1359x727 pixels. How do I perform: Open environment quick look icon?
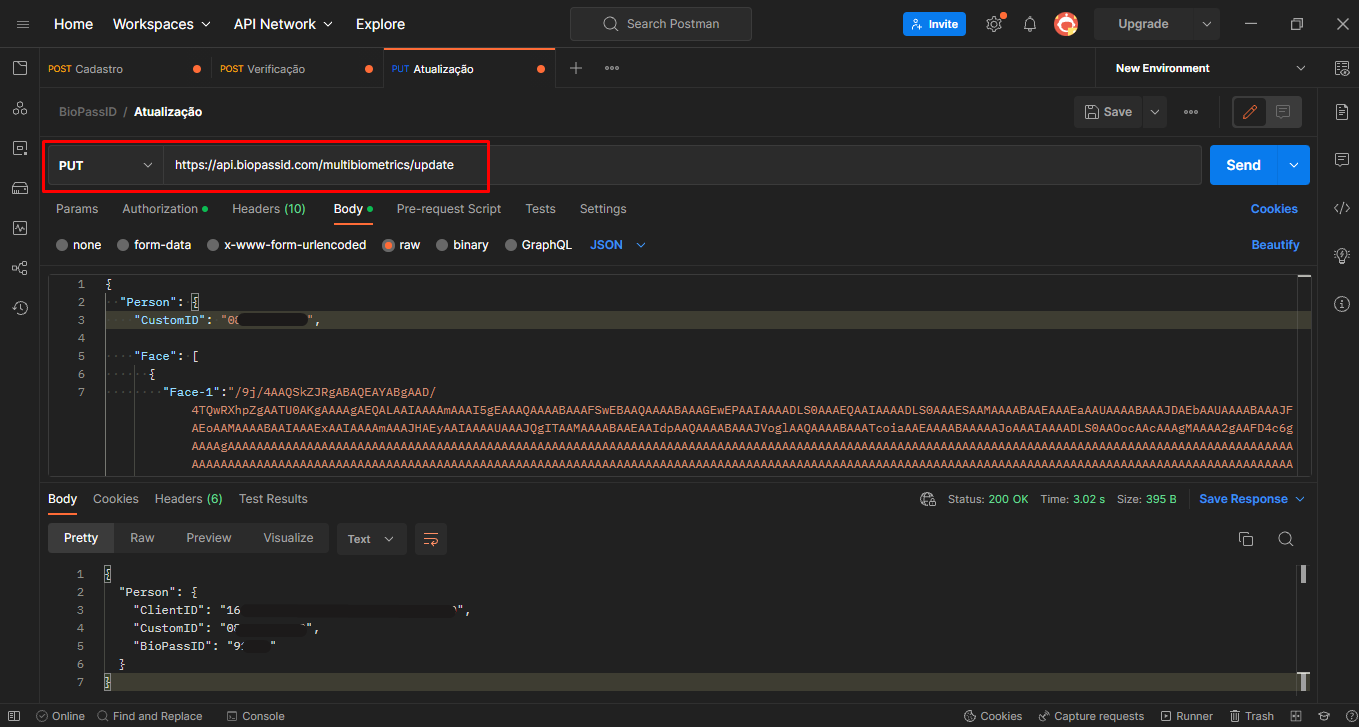pos(1342,68)
